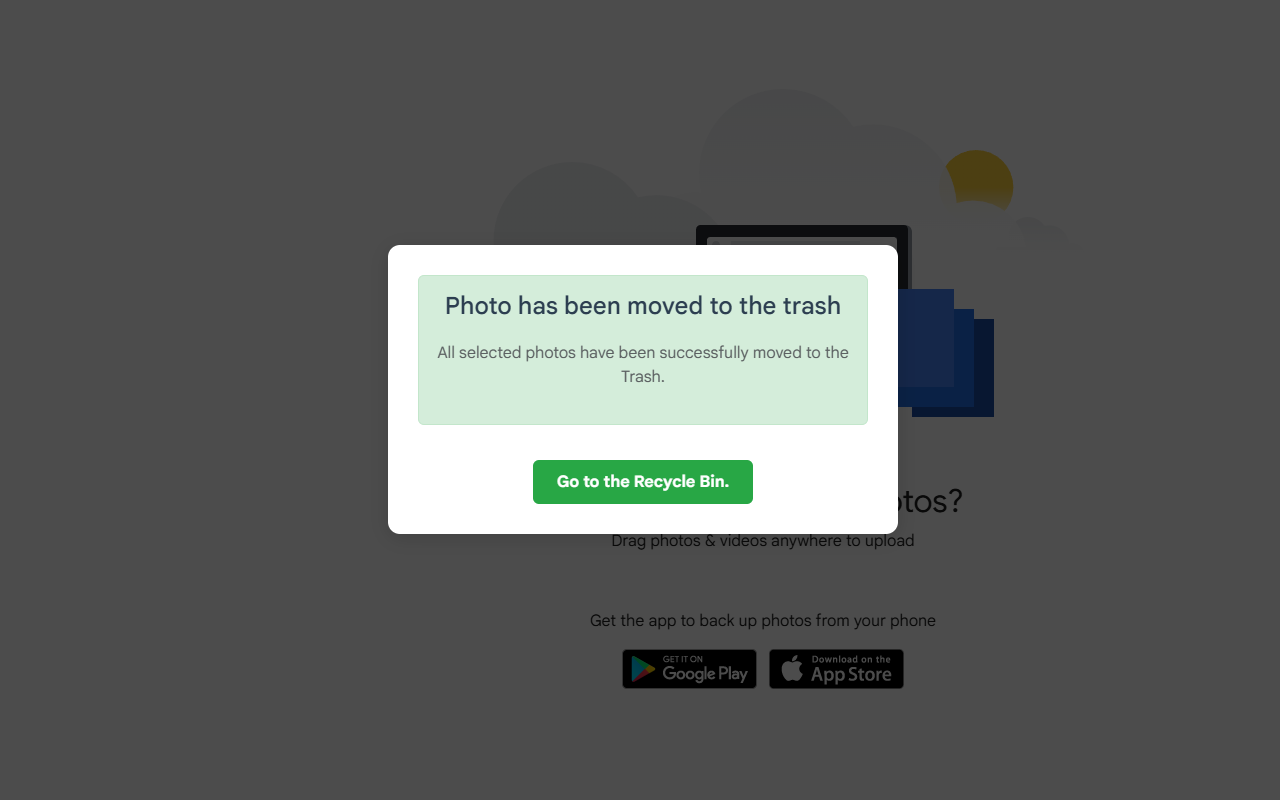This screenshot has width=1280, height=800.
Task: Click the 'All selected photos' confirmation message
Action: 643,365
